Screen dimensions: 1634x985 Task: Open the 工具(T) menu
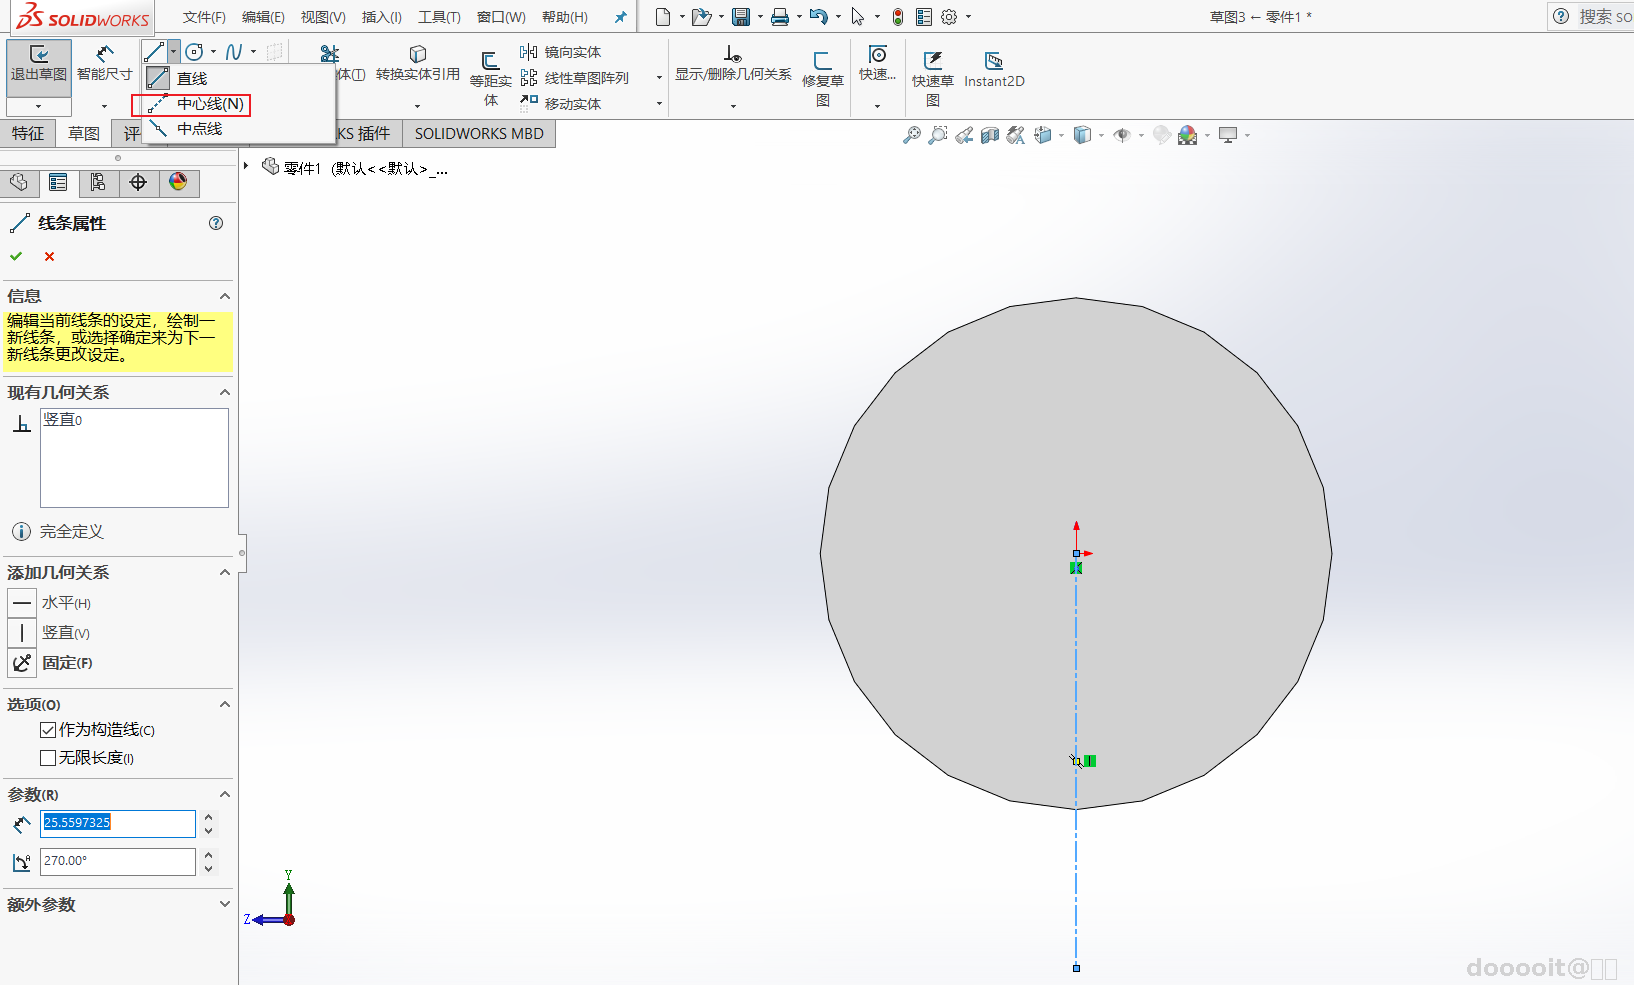pyautogui.click(x=439, y=17)
